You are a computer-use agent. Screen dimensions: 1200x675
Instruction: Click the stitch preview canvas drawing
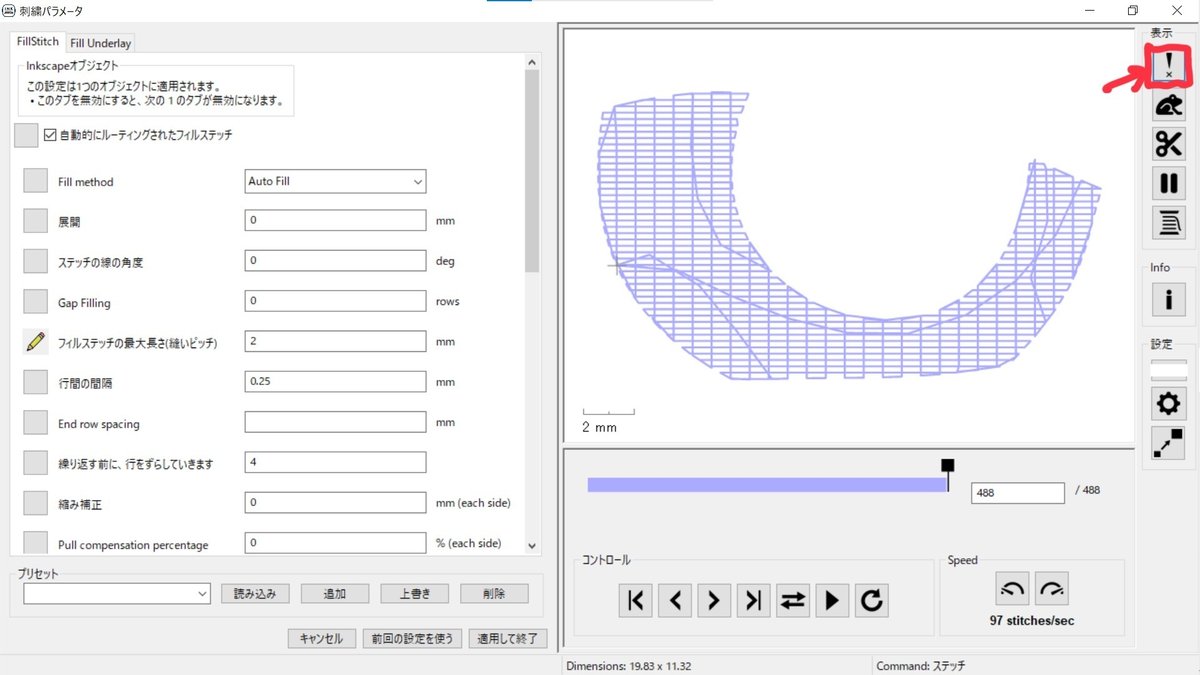coord(850,235)
